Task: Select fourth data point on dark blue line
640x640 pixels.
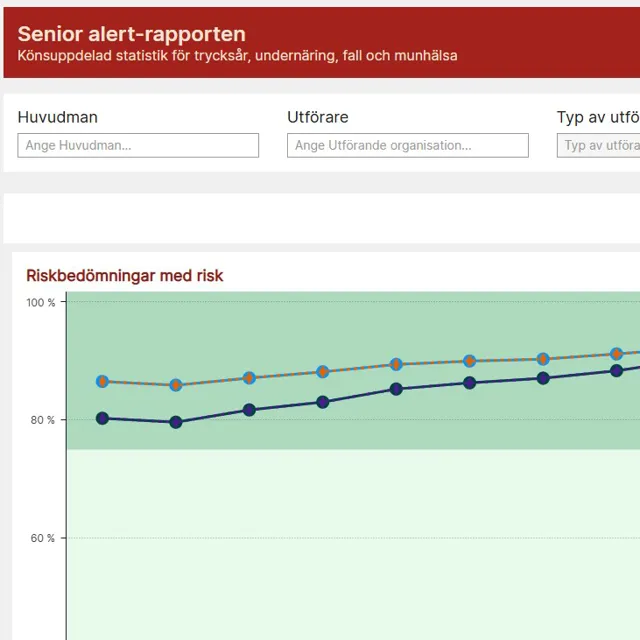Action: click(x=323, y=402)
